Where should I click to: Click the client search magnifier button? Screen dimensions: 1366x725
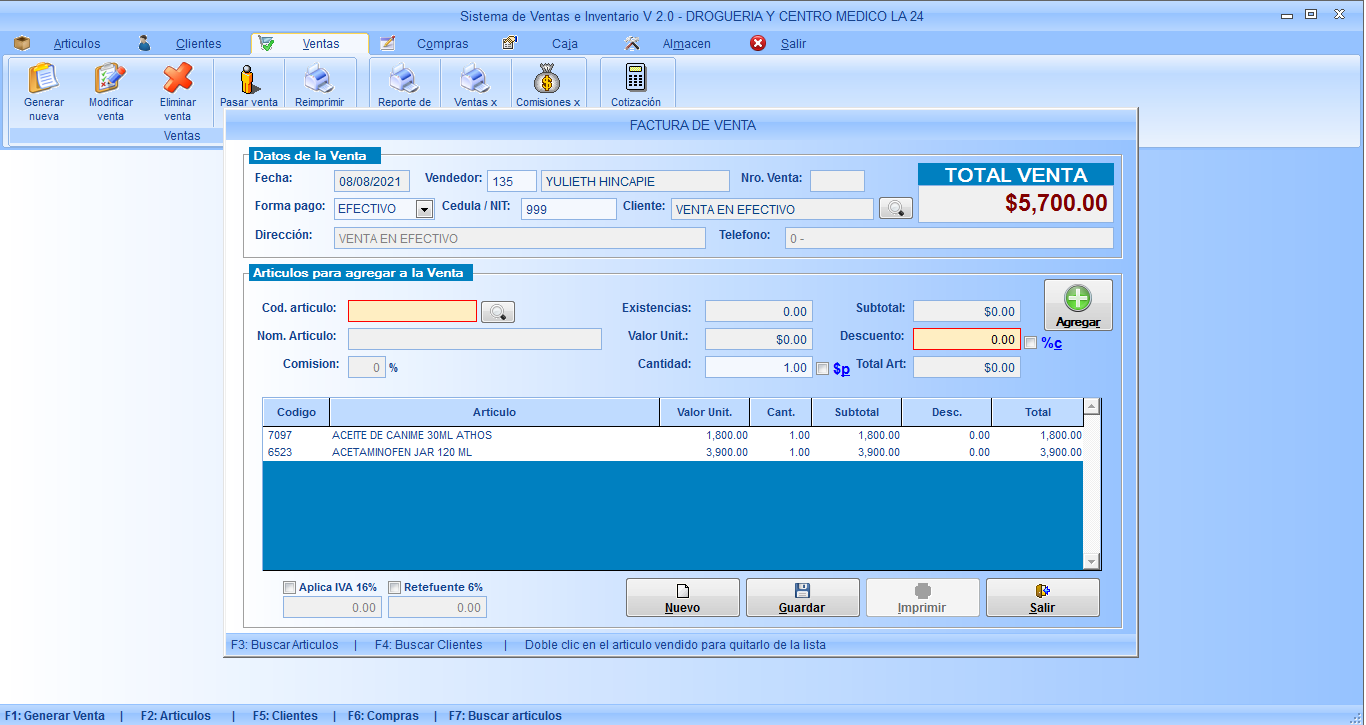[896, 209]
